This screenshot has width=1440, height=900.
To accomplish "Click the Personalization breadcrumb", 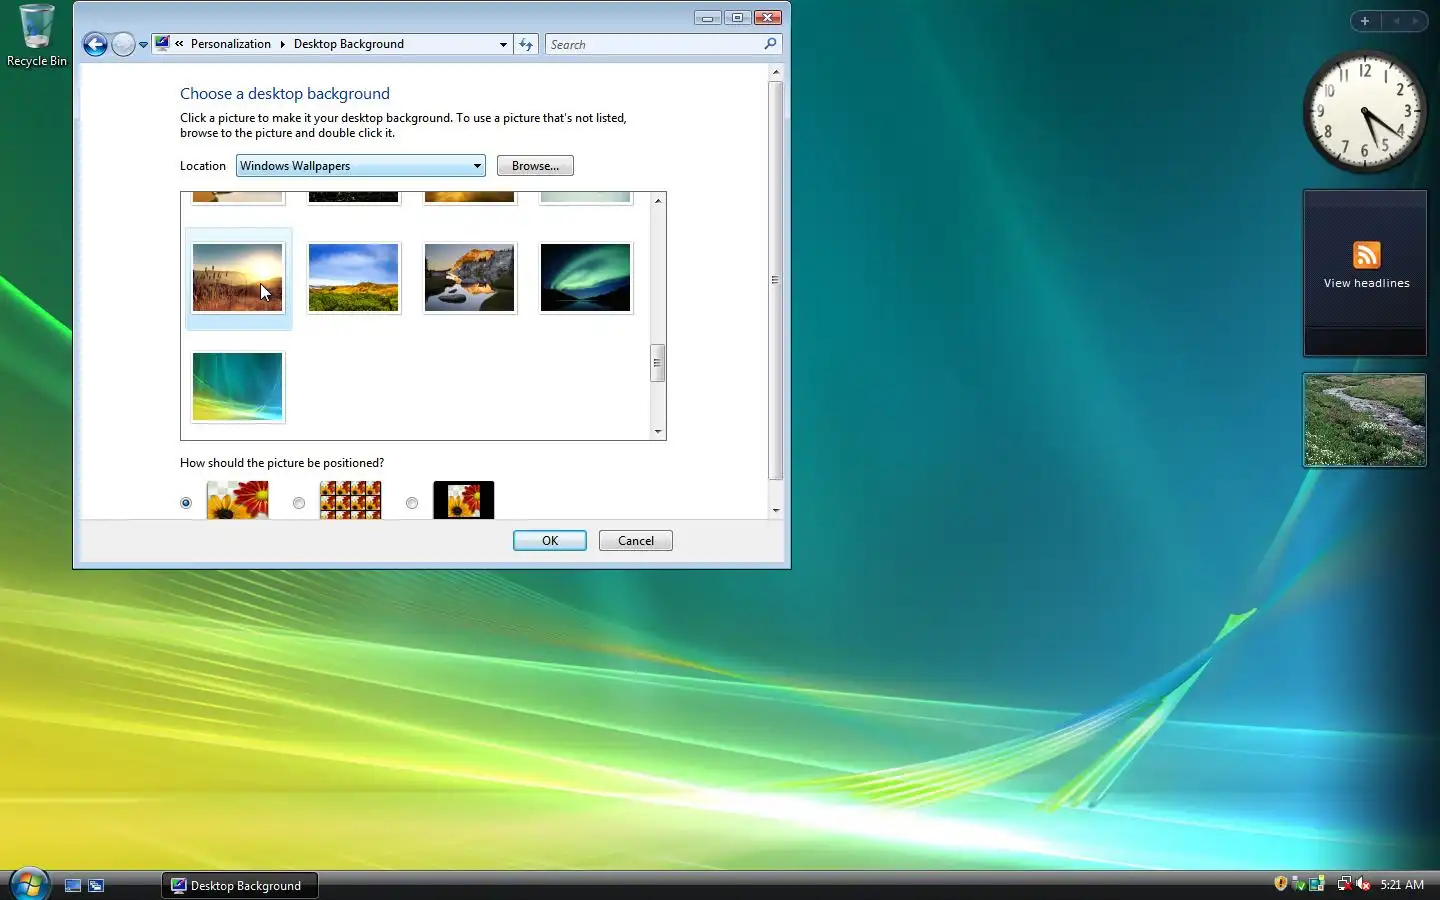I will (231, 44).
